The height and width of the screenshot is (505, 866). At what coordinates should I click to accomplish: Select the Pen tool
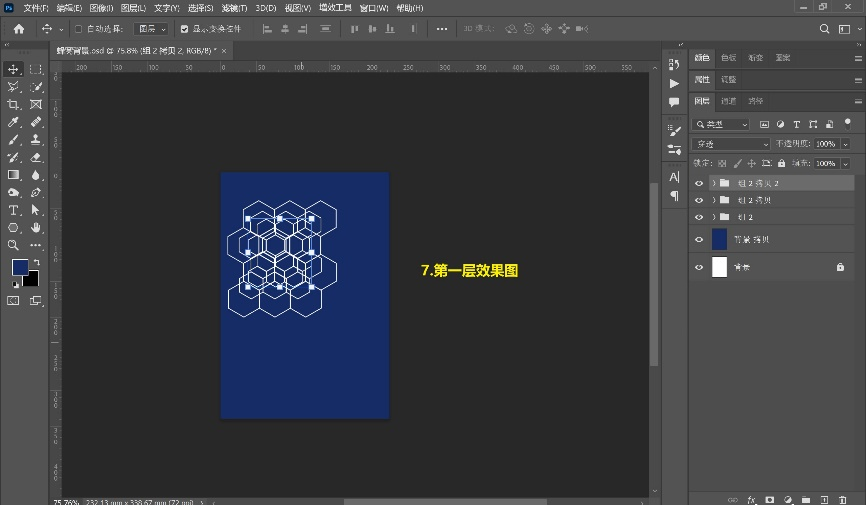(36, 193)
